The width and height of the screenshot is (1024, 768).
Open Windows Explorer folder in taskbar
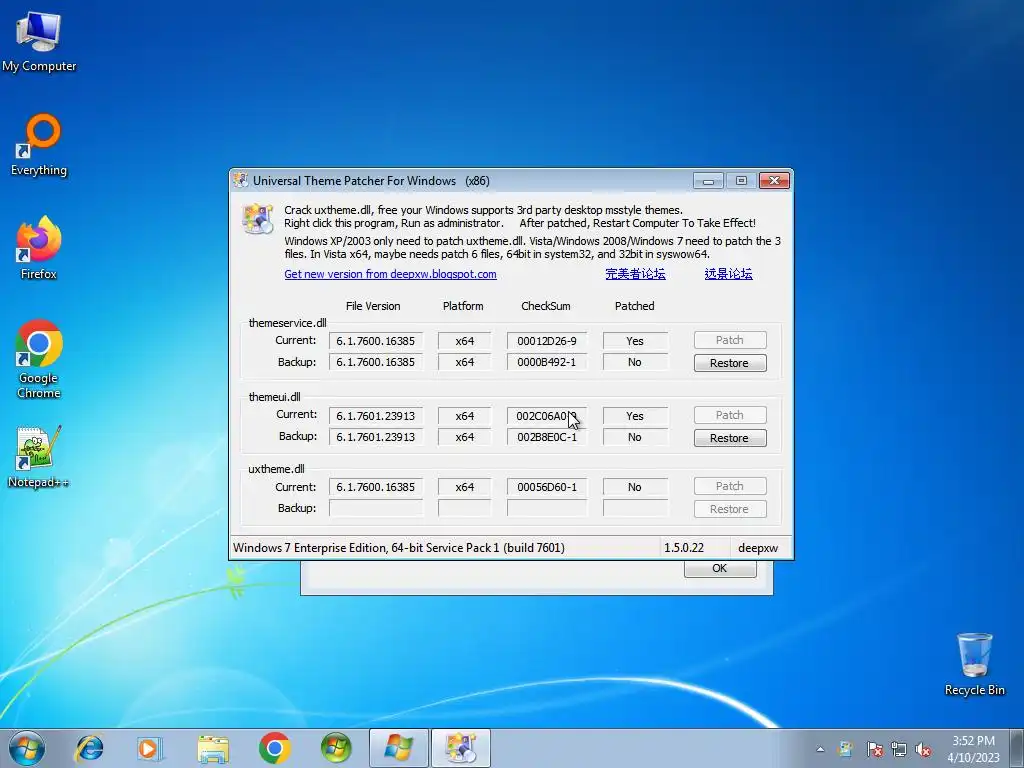pos(213,748)
